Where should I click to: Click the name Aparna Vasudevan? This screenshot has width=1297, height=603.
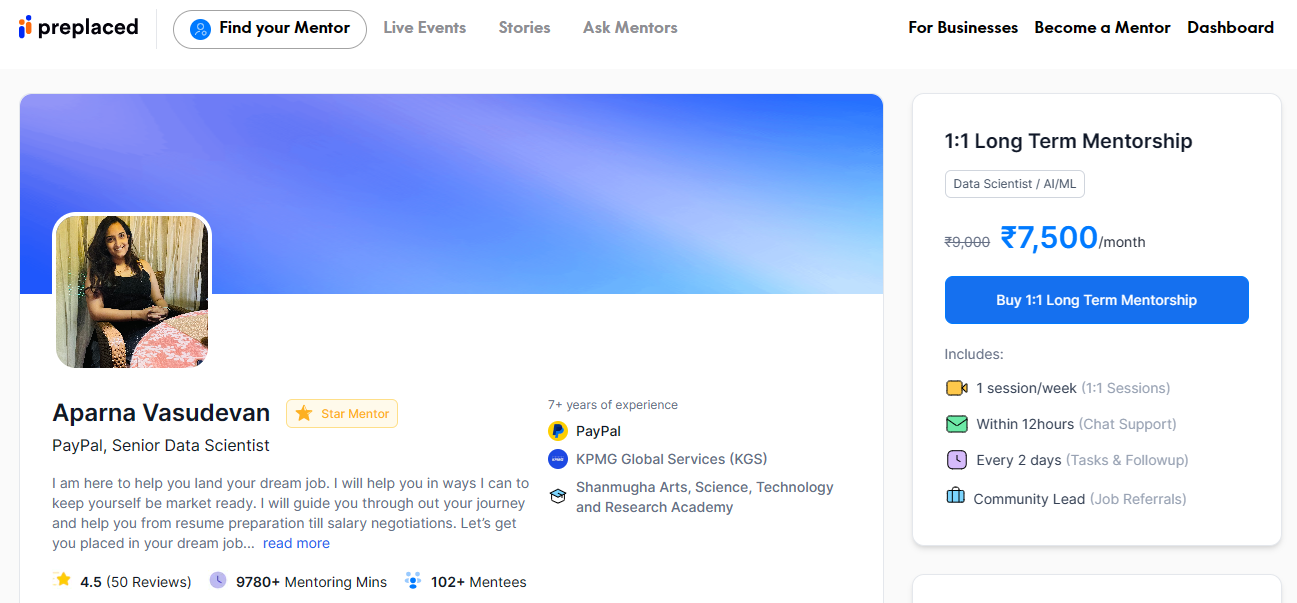click(x=161, y=413)
